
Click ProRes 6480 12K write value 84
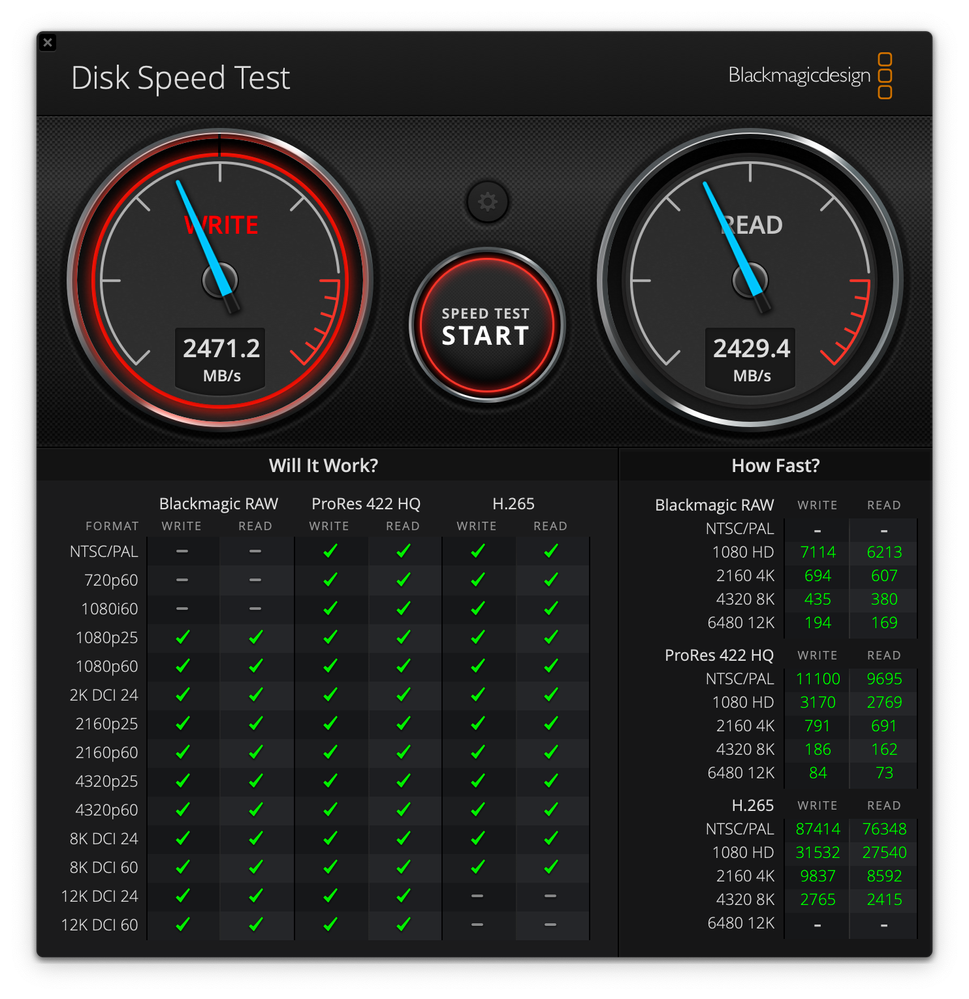tap(817, 773)
